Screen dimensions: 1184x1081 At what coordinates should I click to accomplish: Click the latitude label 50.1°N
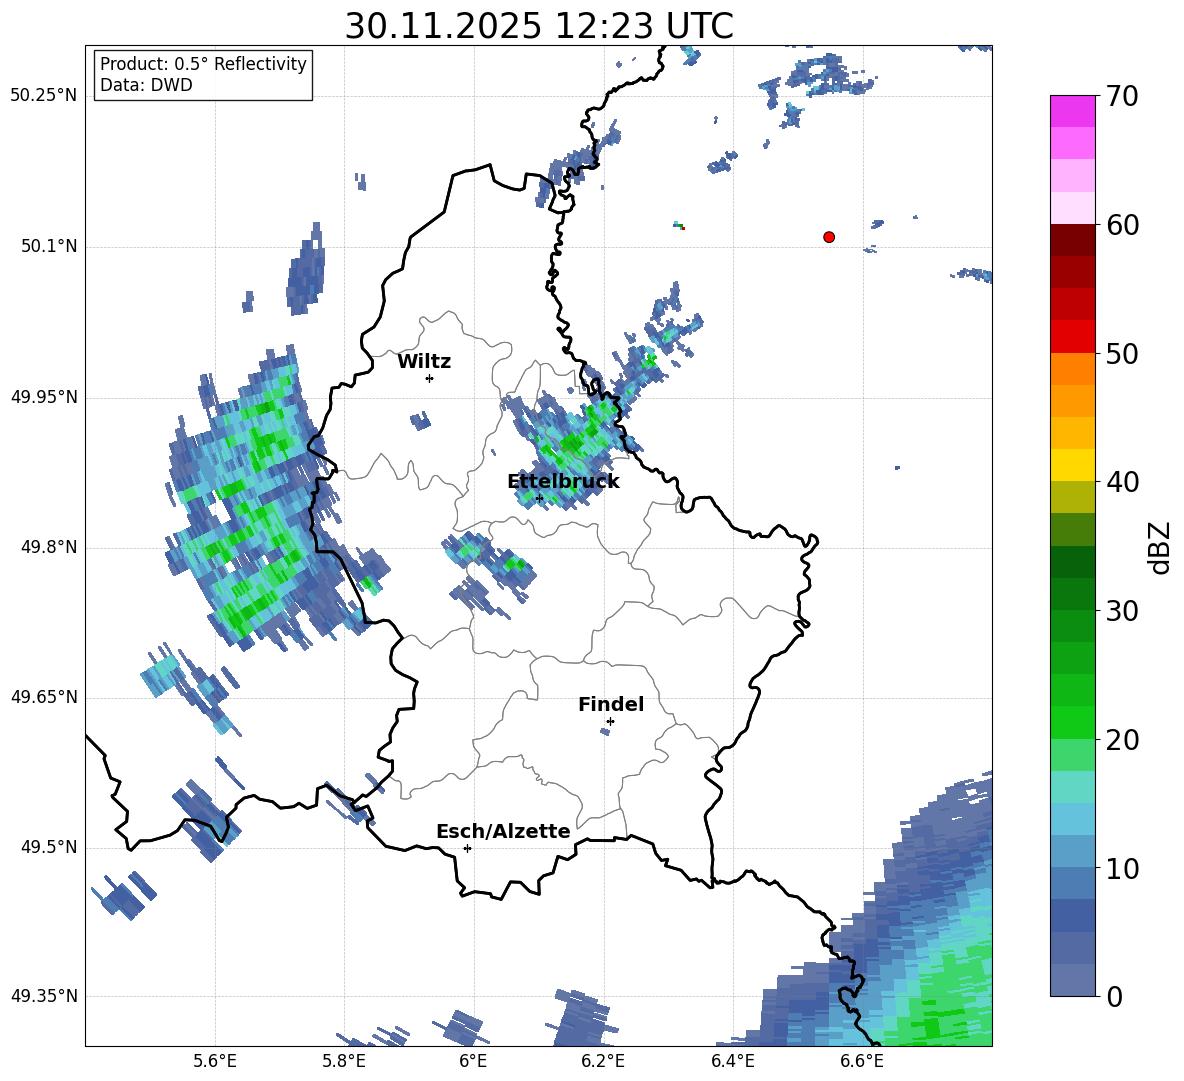pos(48,247)
